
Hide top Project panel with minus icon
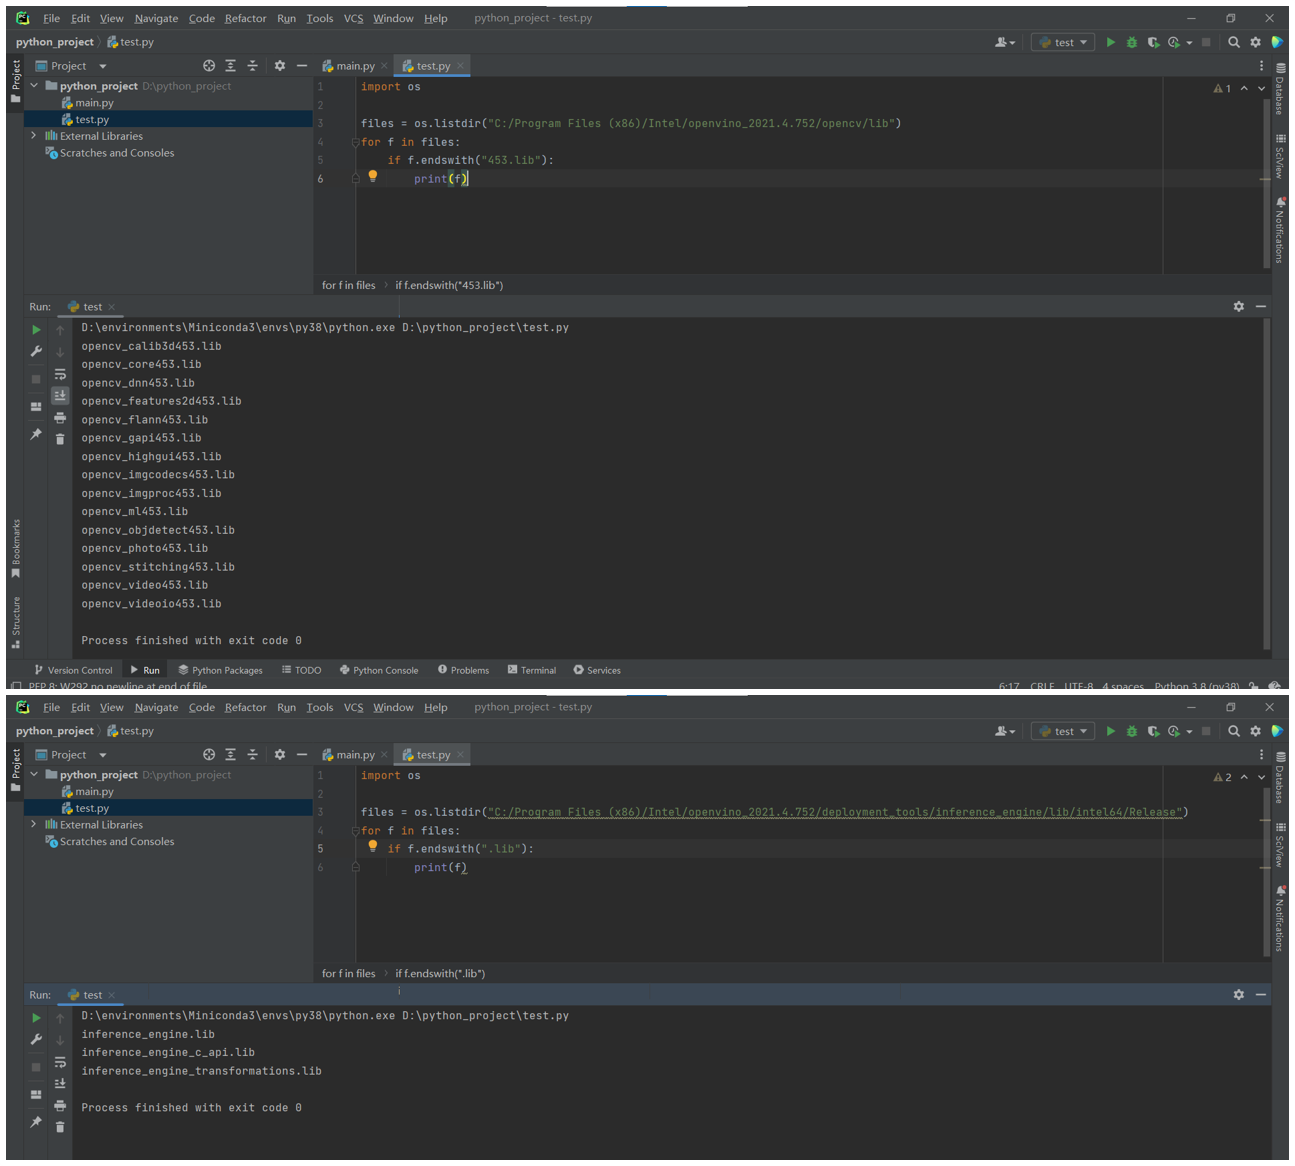coord(301,66)
